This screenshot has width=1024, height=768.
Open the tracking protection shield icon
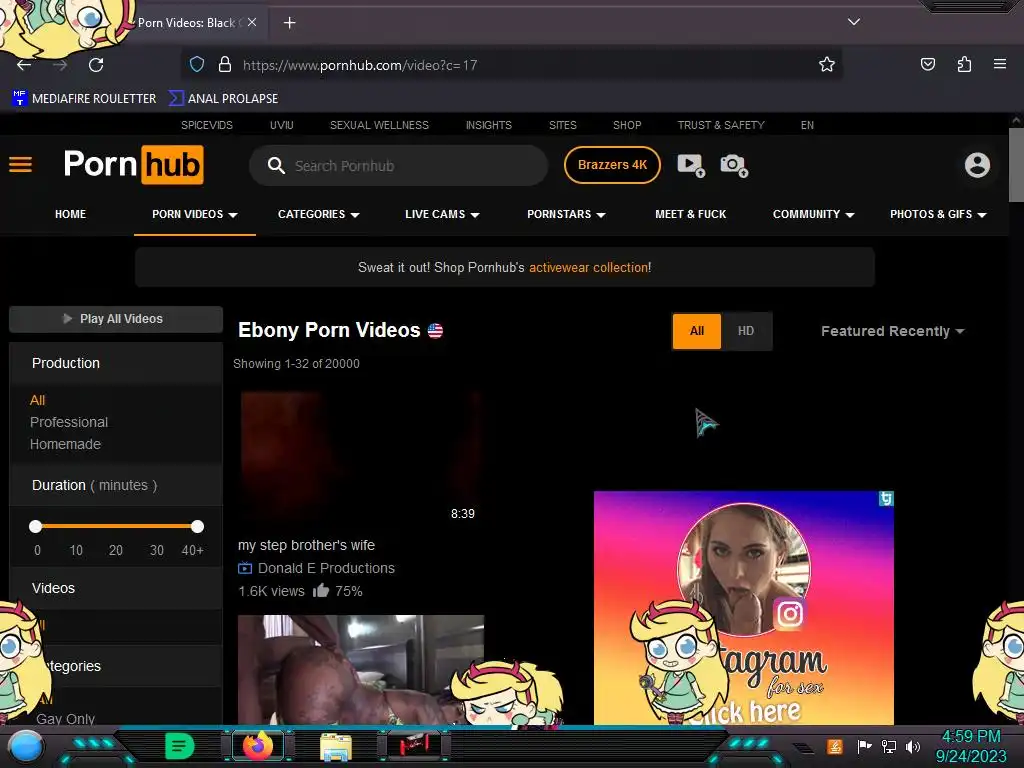point(197,65)
